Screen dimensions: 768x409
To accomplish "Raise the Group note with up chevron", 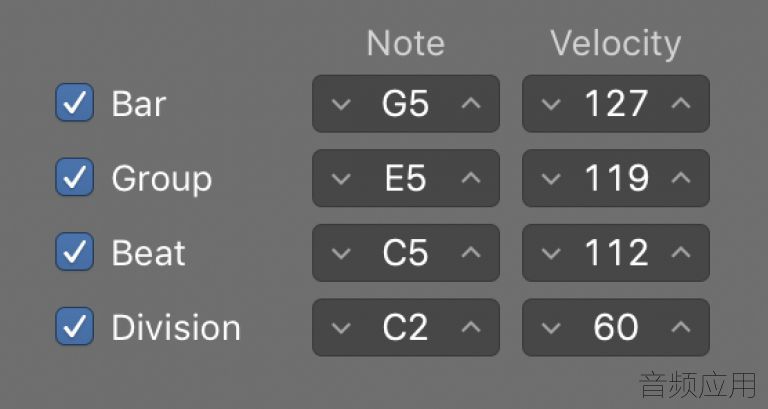I will (x=471, y=177).
